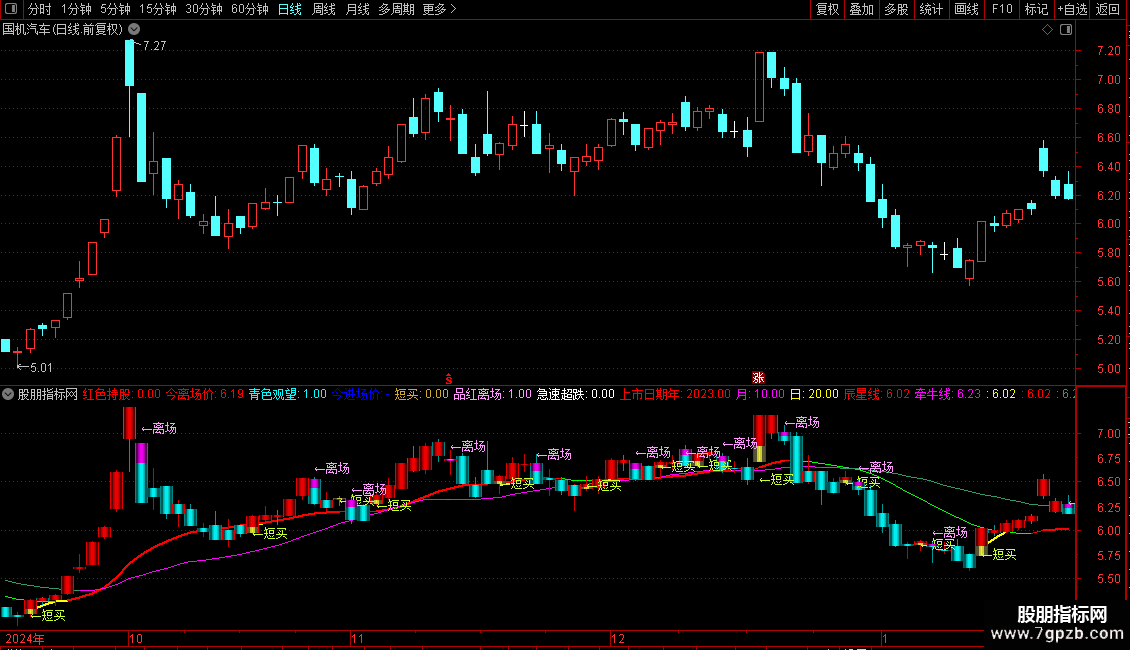The width and height of the screenshot is (1130, 650).
Task: Click the 品红离场: 1.00 indicator value
Action: [492, 394]
